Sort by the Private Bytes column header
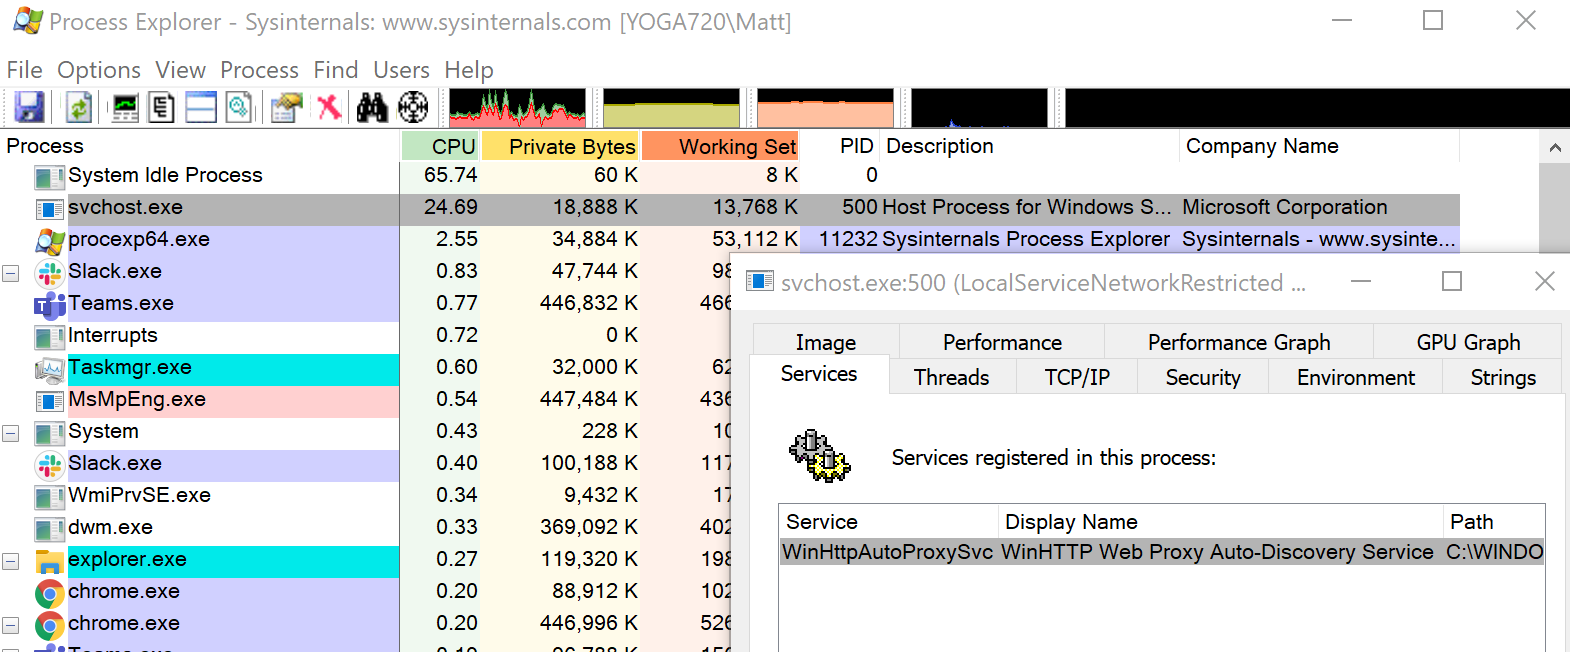Viewport: 1570px width, 652px height. 560,146
